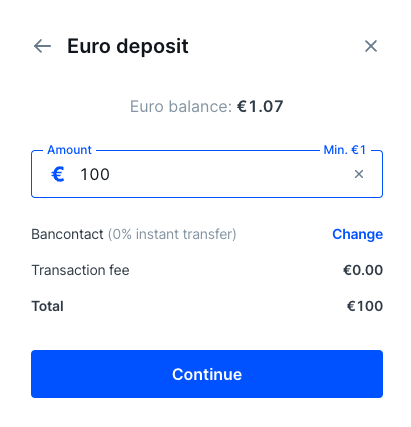
Task: Click the Amount box's top border line
Action: (207, 150)
